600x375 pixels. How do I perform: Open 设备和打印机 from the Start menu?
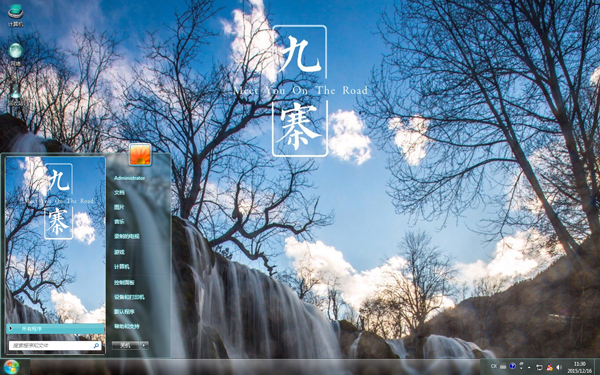(129, 297)
